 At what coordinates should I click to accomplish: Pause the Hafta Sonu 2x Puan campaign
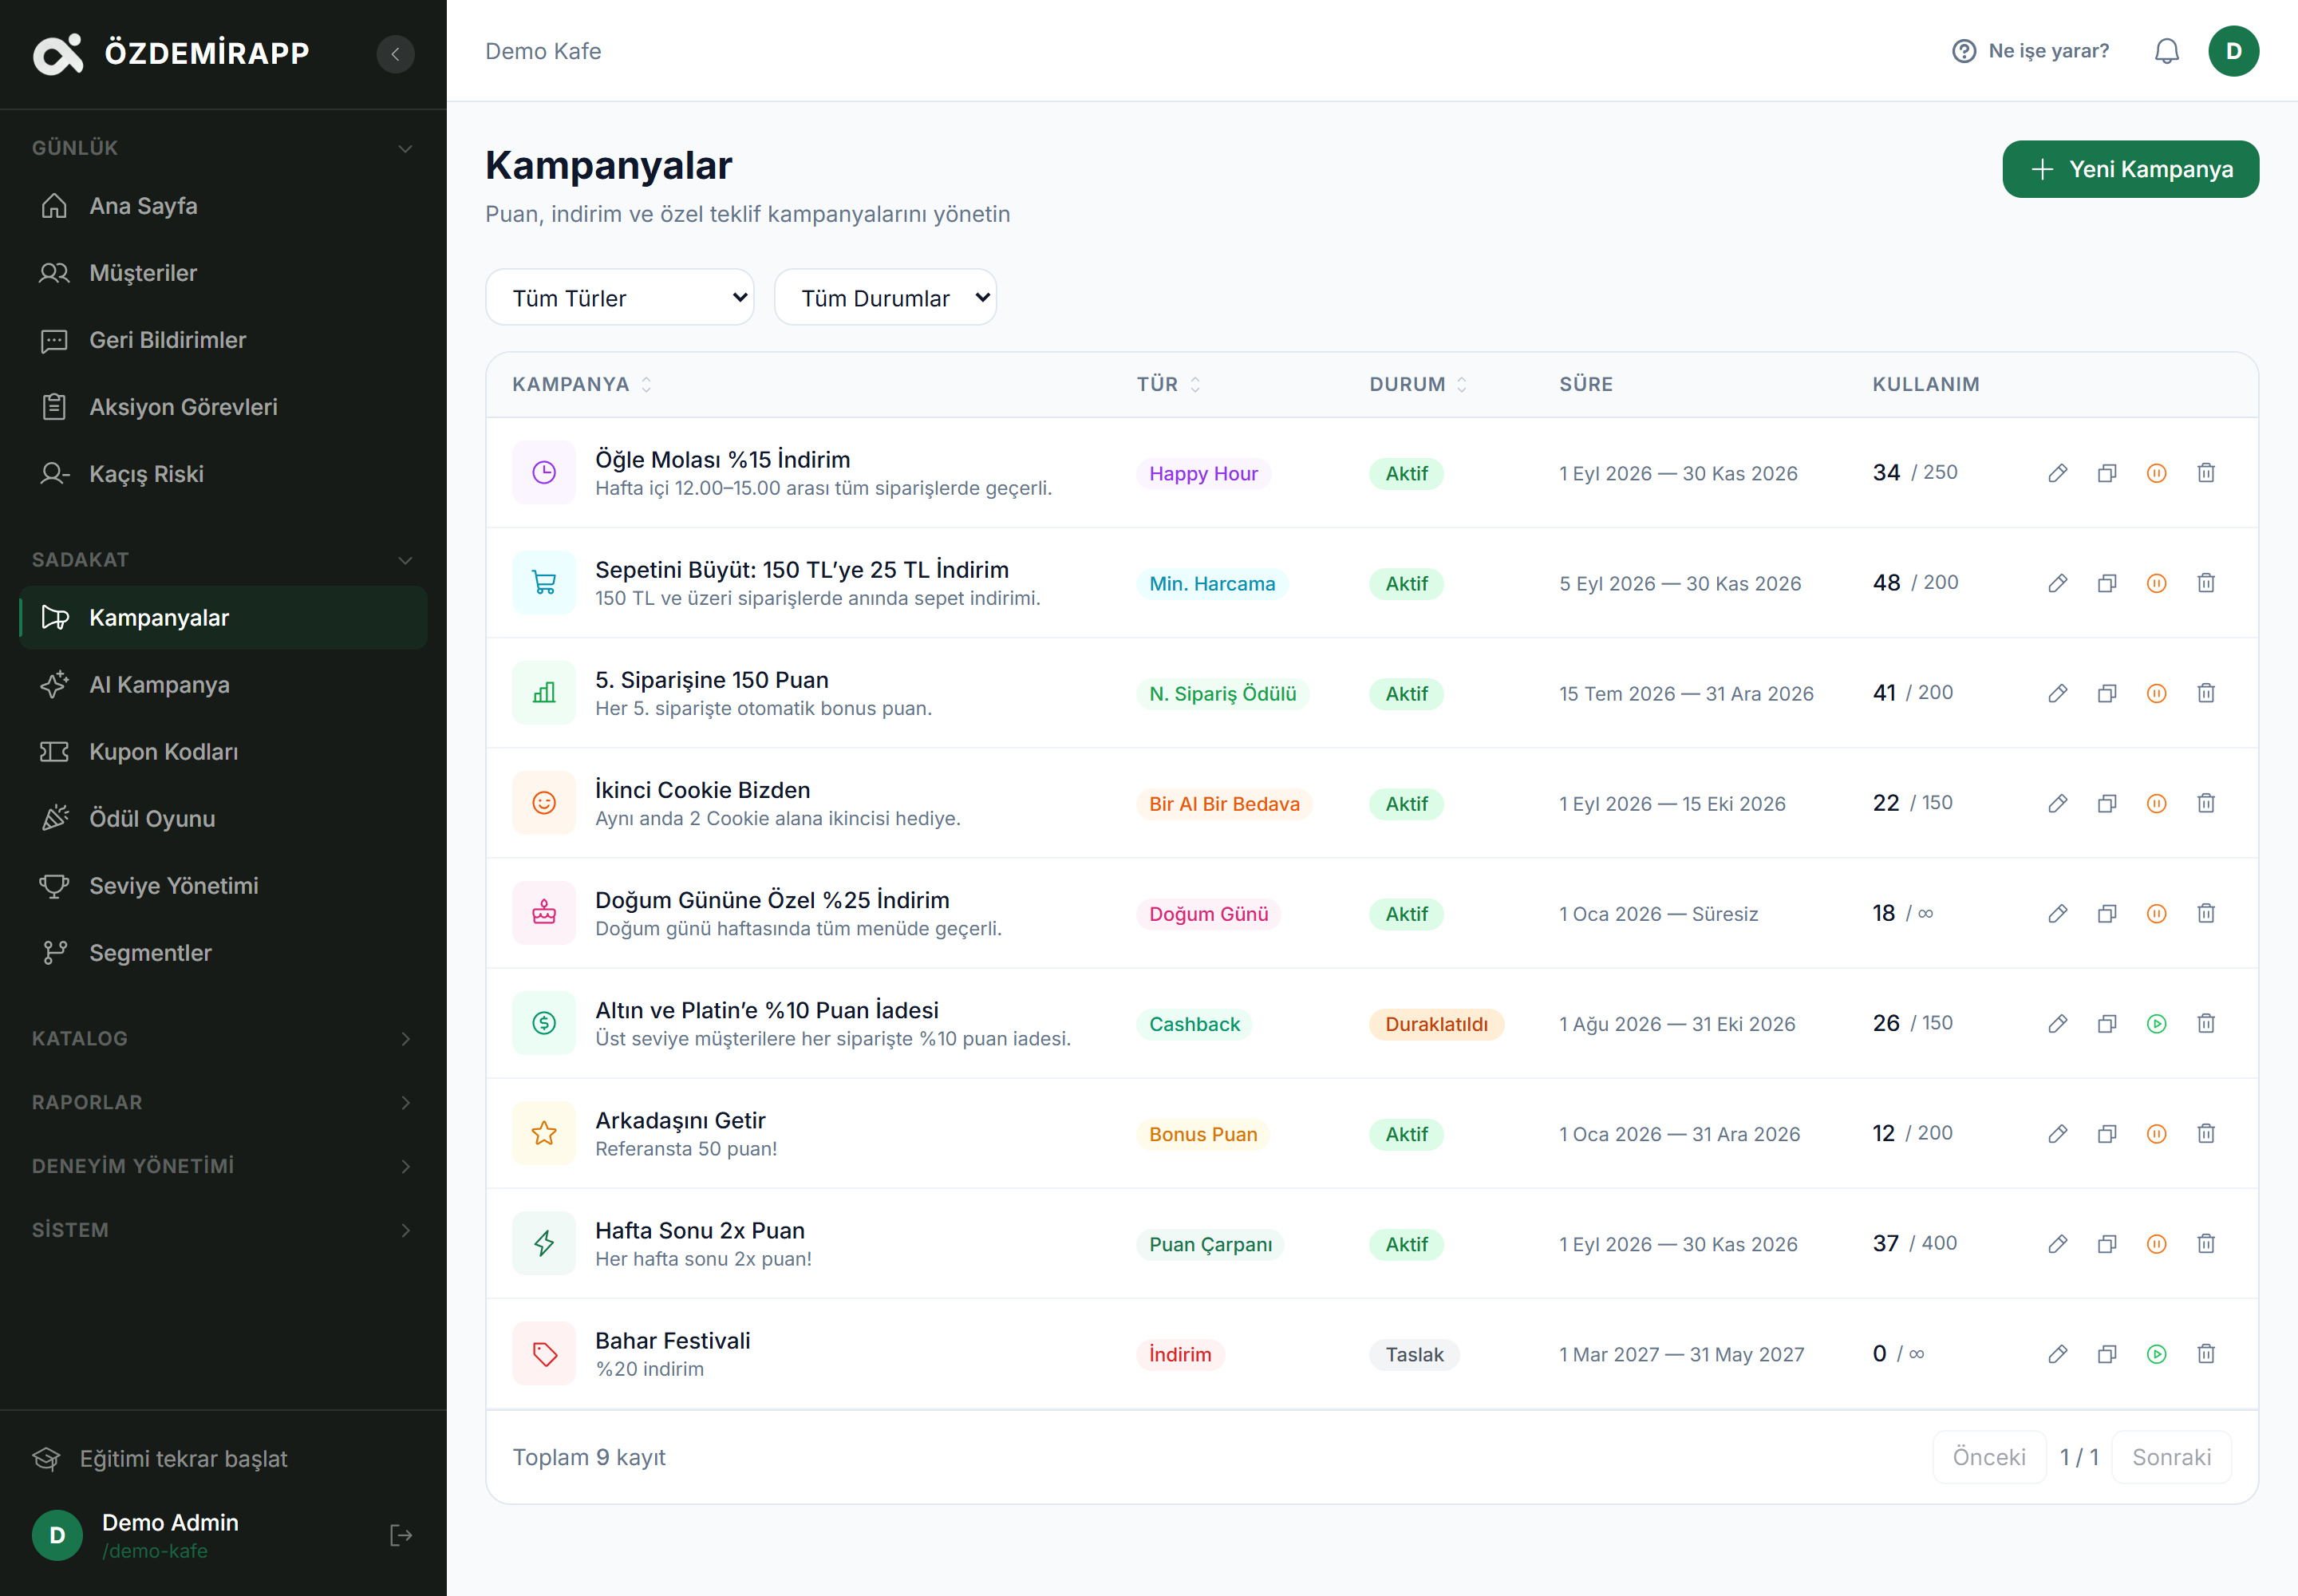pos(2156,1243)
